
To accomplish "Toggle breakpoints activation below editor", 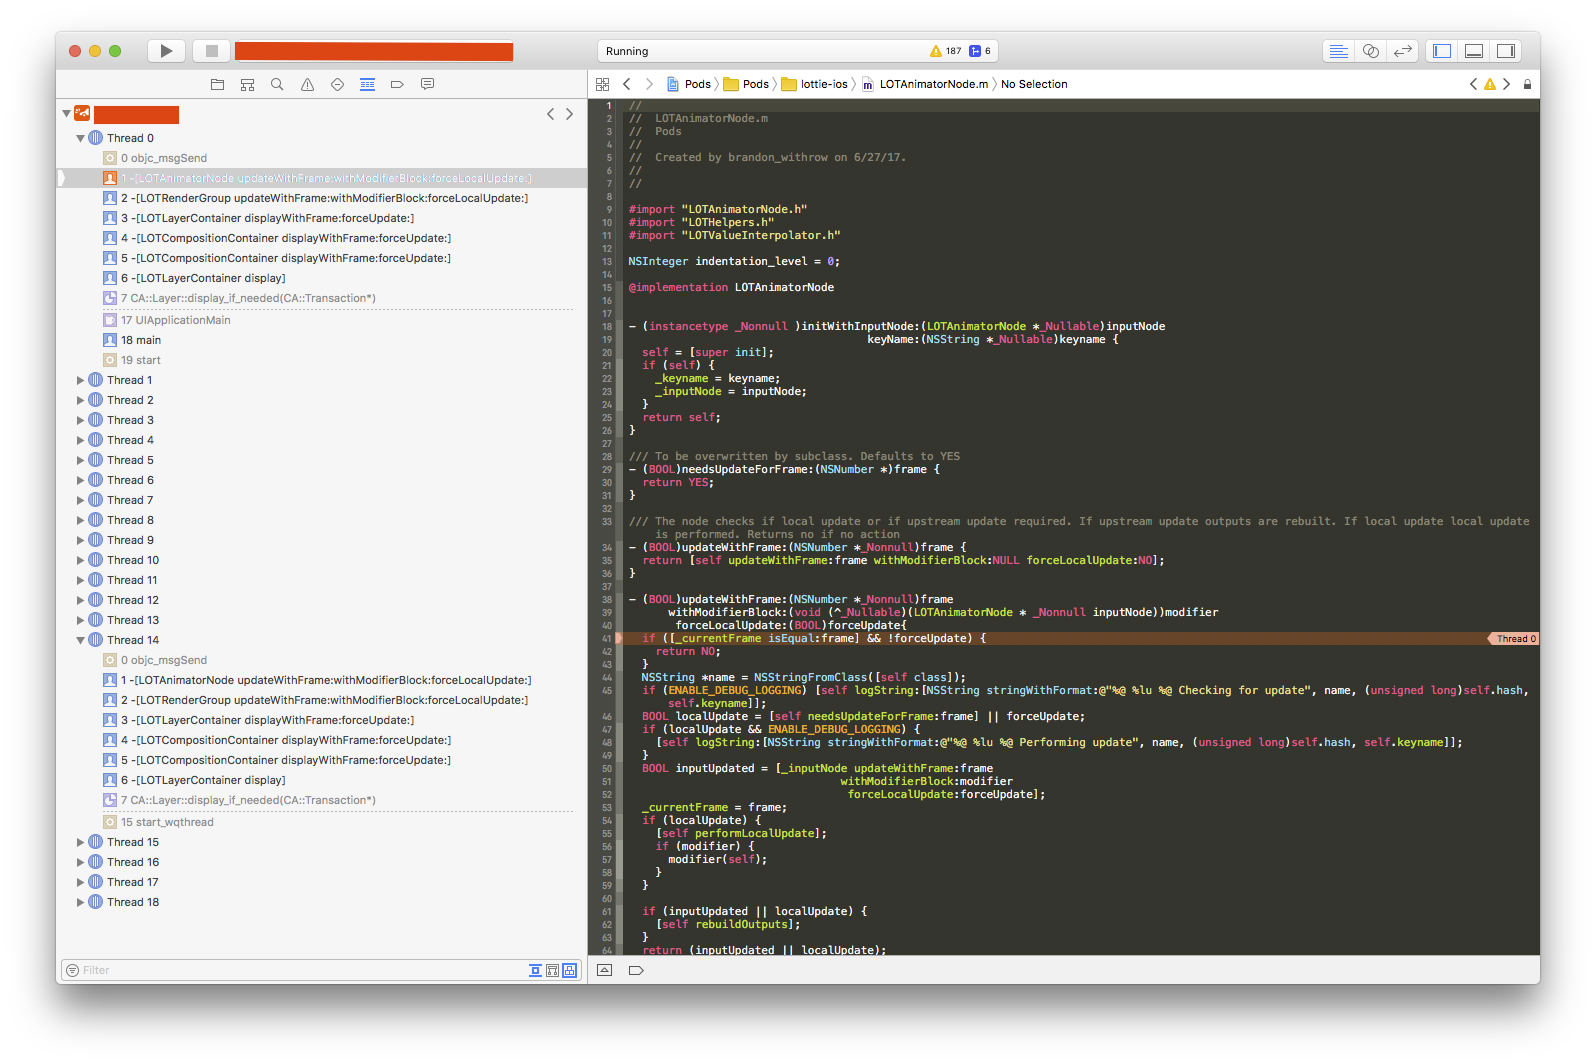I will pos(636,970).
